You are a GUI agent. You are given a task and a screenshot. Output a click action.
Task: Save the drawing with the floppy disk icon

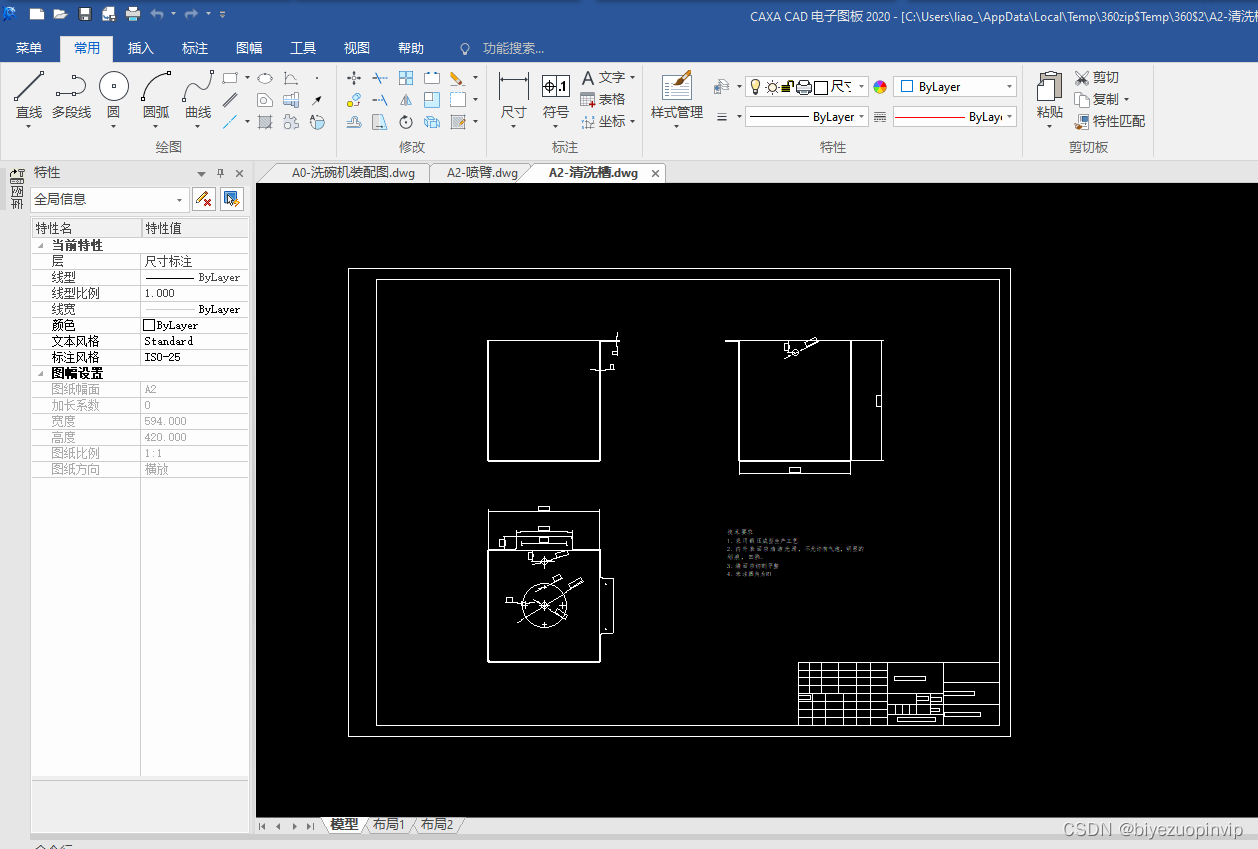[x=85, y=14]
